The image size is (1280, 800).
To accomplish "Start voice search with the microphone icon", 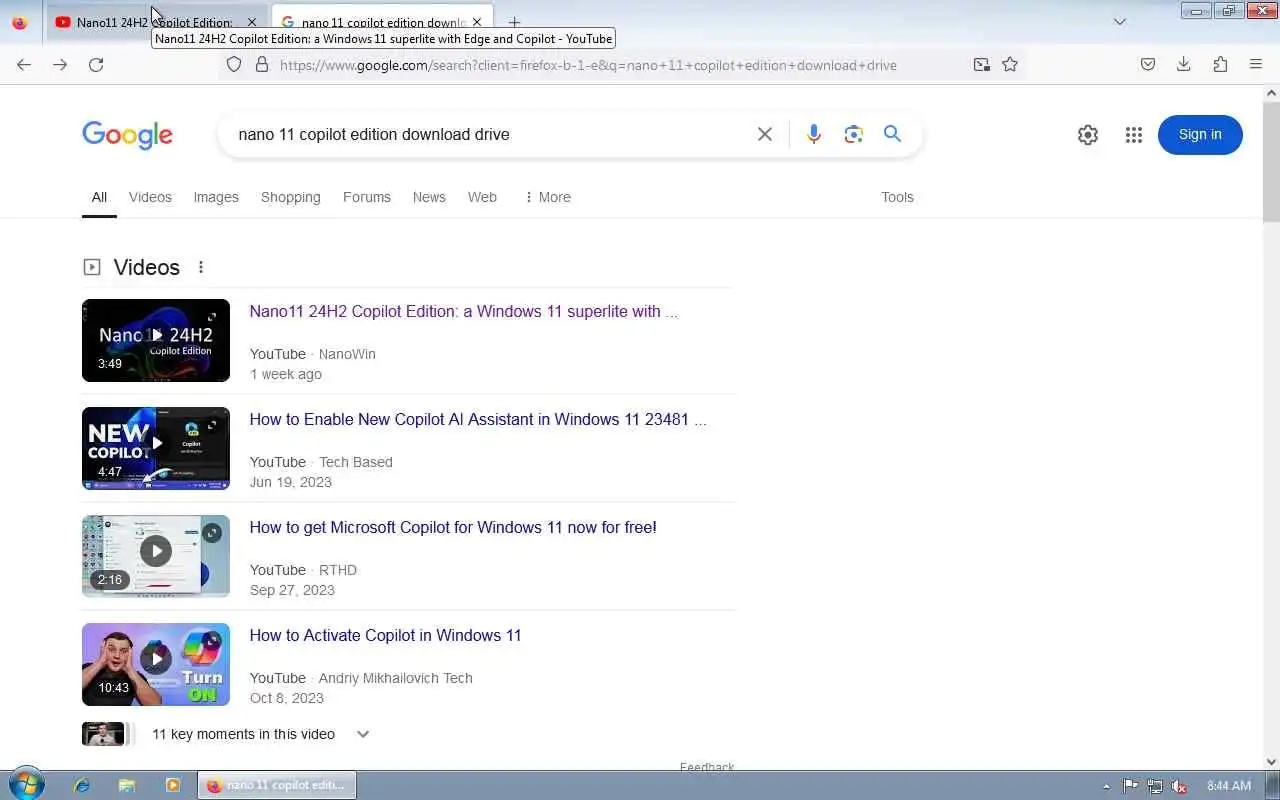I will click(814, 134).
